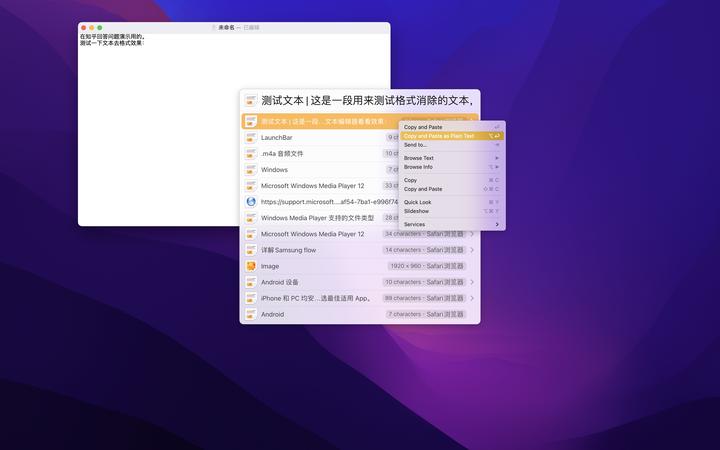Image resolution: width=720 pixels, height=450 pixels.
Task: Click icon of Media Player 12 row with 33 ch
Action: click(251, 186)
